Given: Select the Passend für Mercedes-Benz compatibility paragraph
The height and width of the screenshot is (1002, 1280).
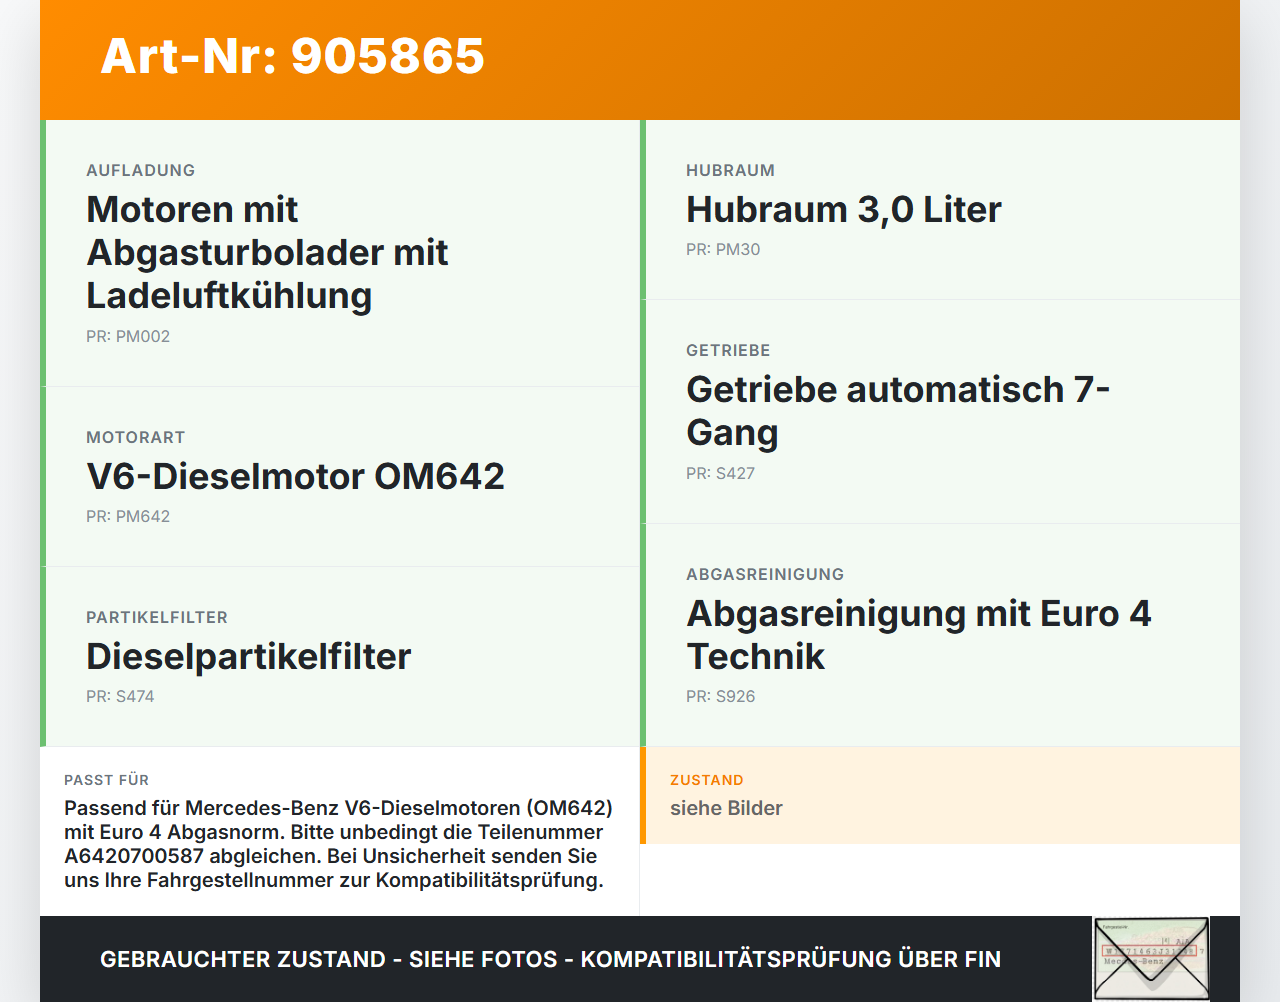Looking at the screenshot, I should point(339,844).
